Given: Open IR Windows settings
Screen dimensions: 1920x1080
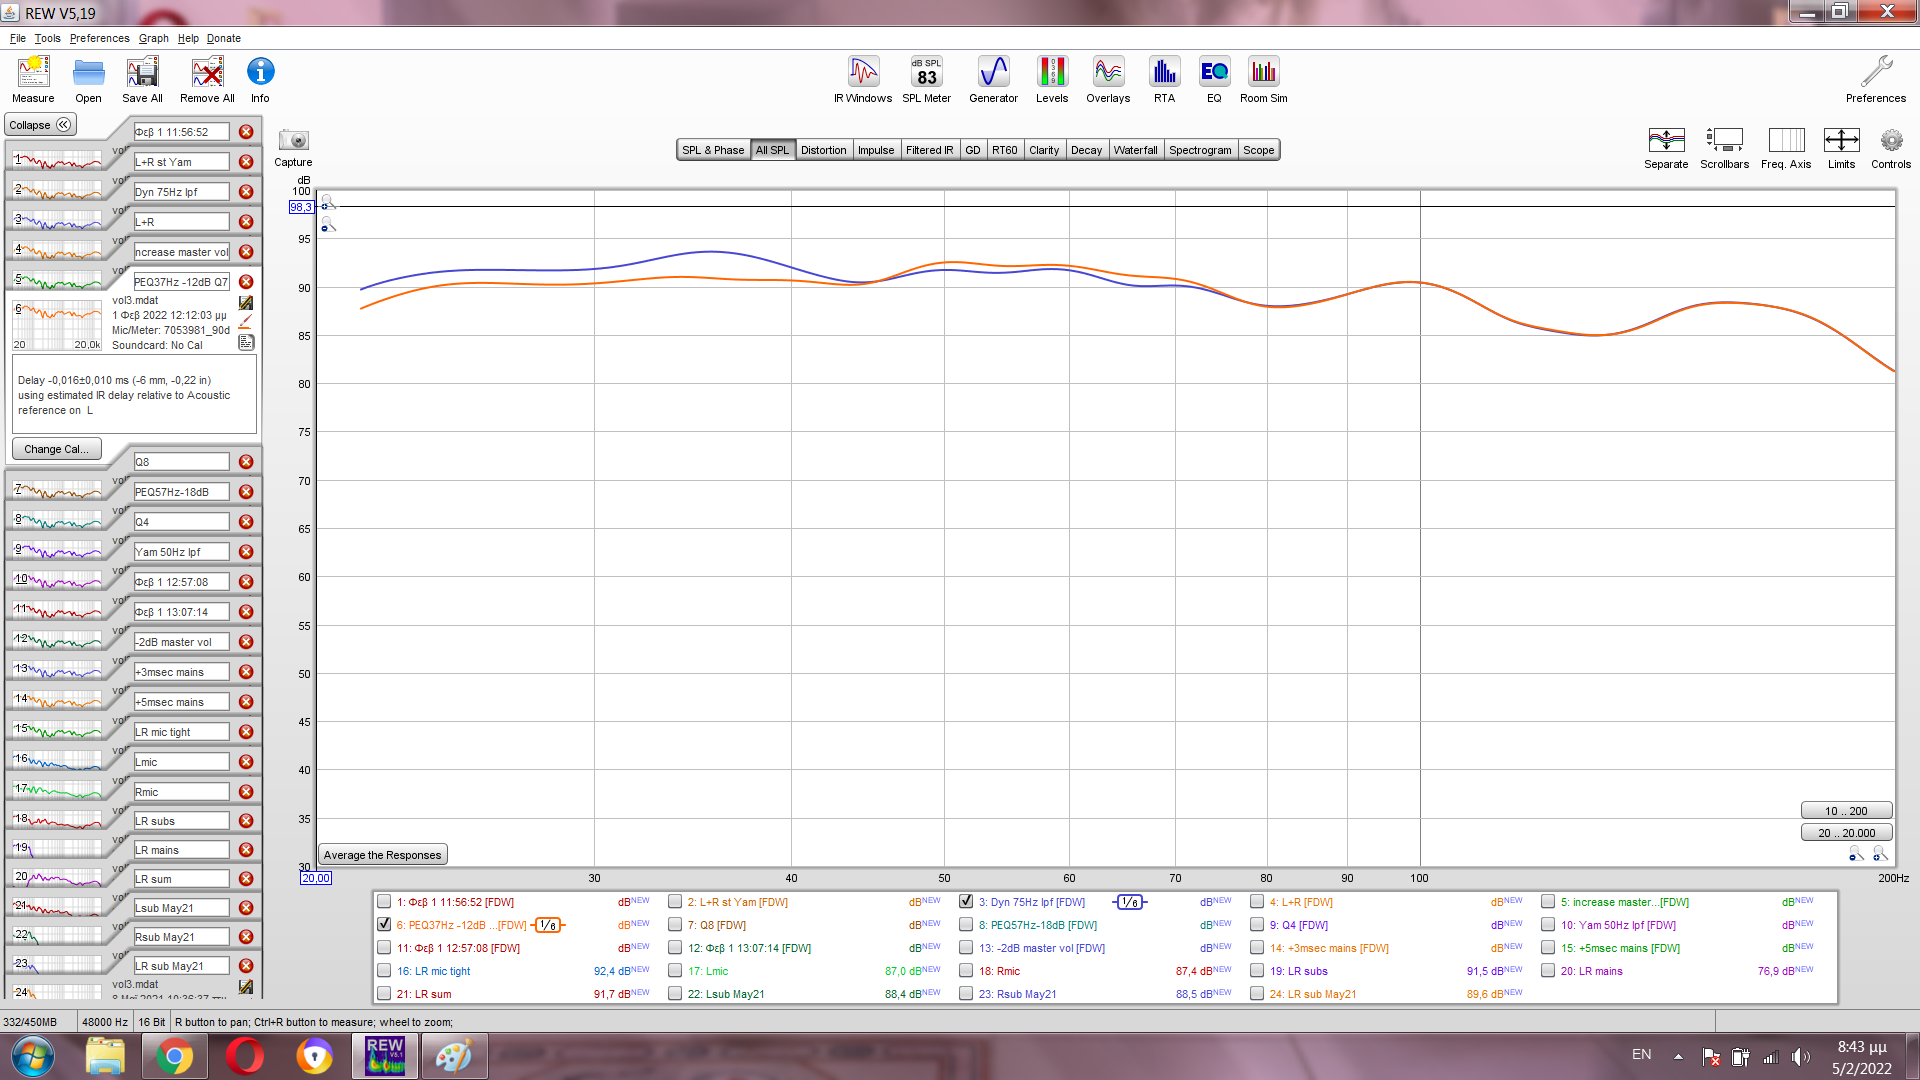Looking at the screenshot, I should click(863, 79).
